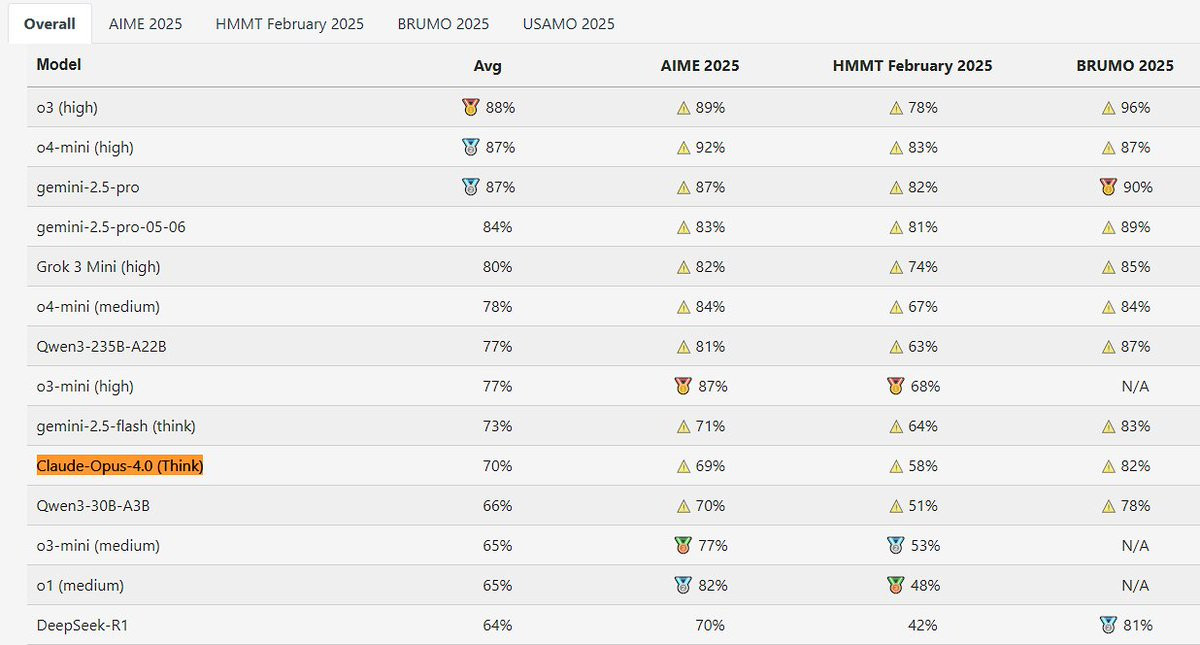Viewport: 1200px width, 645px height.
Task: Click the silver medal in DeepSeek-R1 BRUMO cell
Action: (x=1109, y=626)
